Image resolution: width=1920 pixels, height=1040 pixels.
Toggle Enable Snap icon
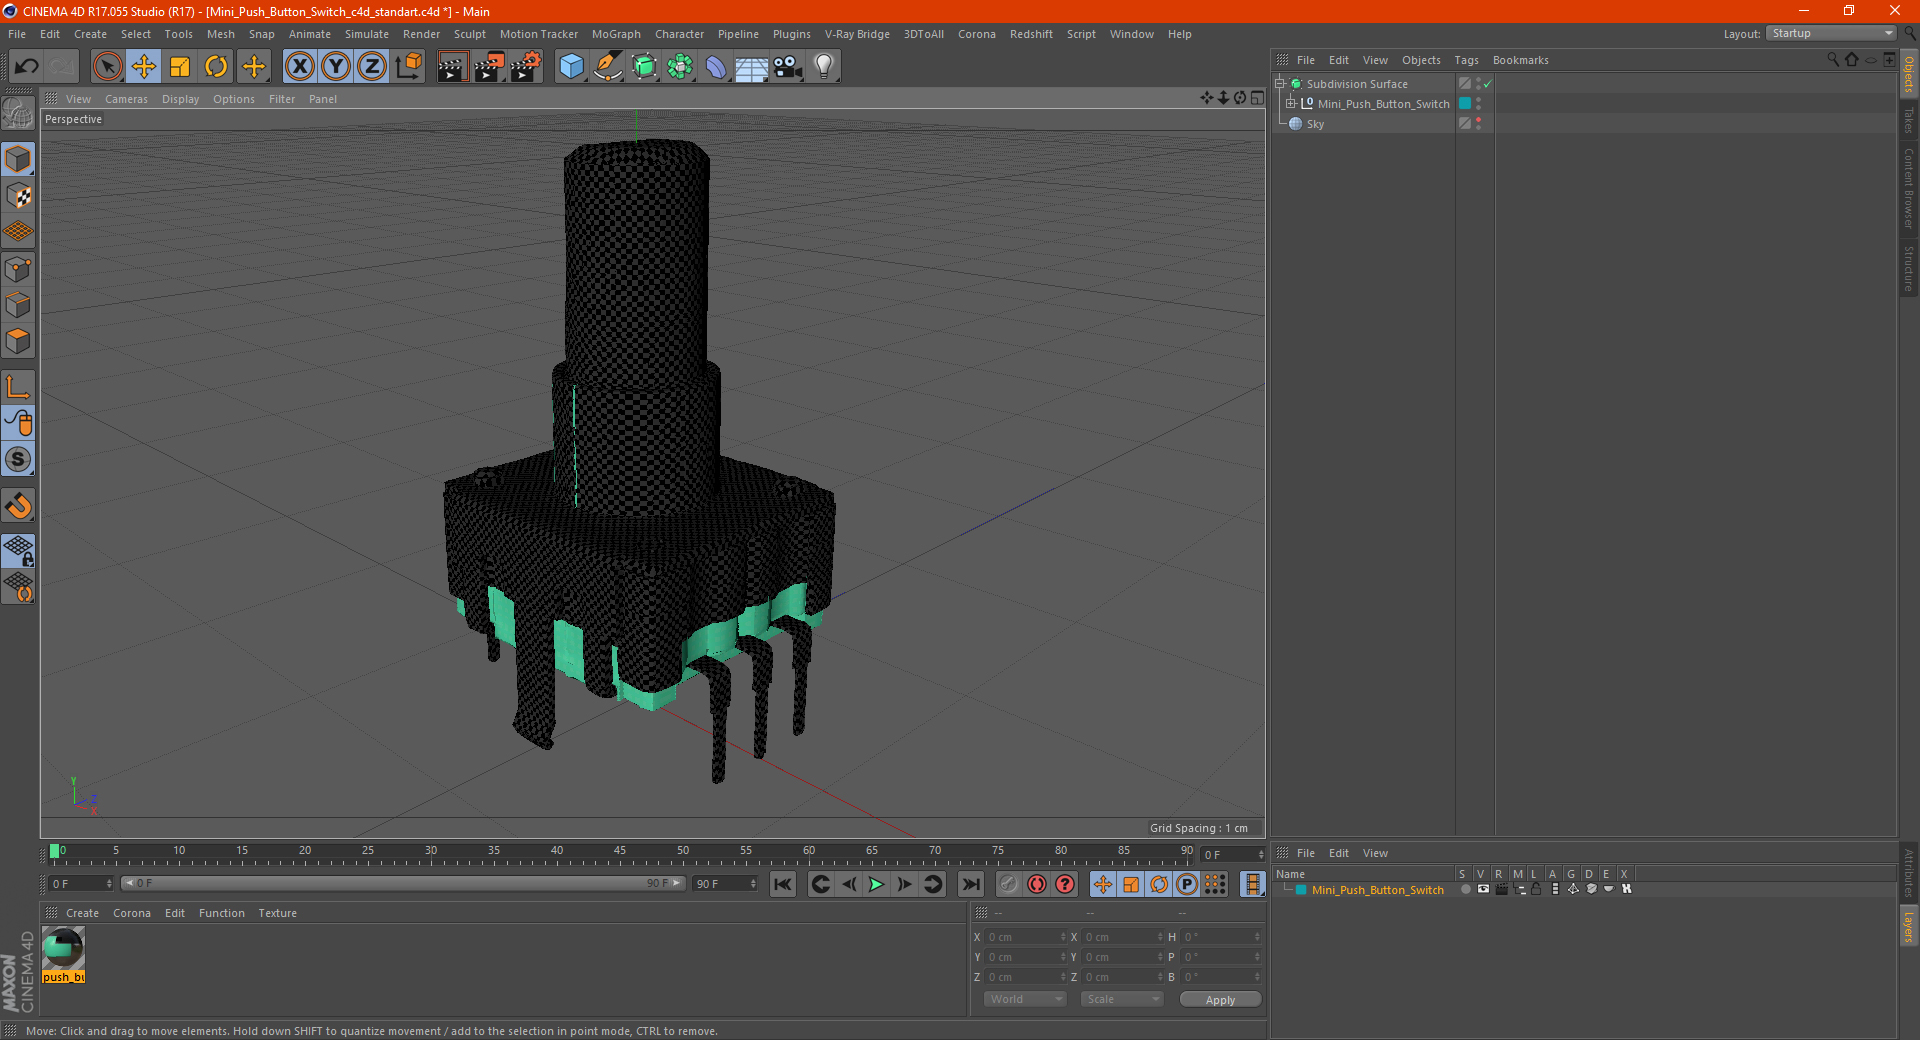click(x=18, y=506)
